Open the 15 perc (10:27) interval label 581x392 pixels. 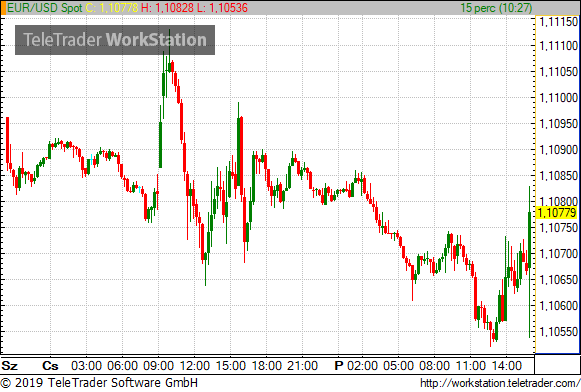496,8
